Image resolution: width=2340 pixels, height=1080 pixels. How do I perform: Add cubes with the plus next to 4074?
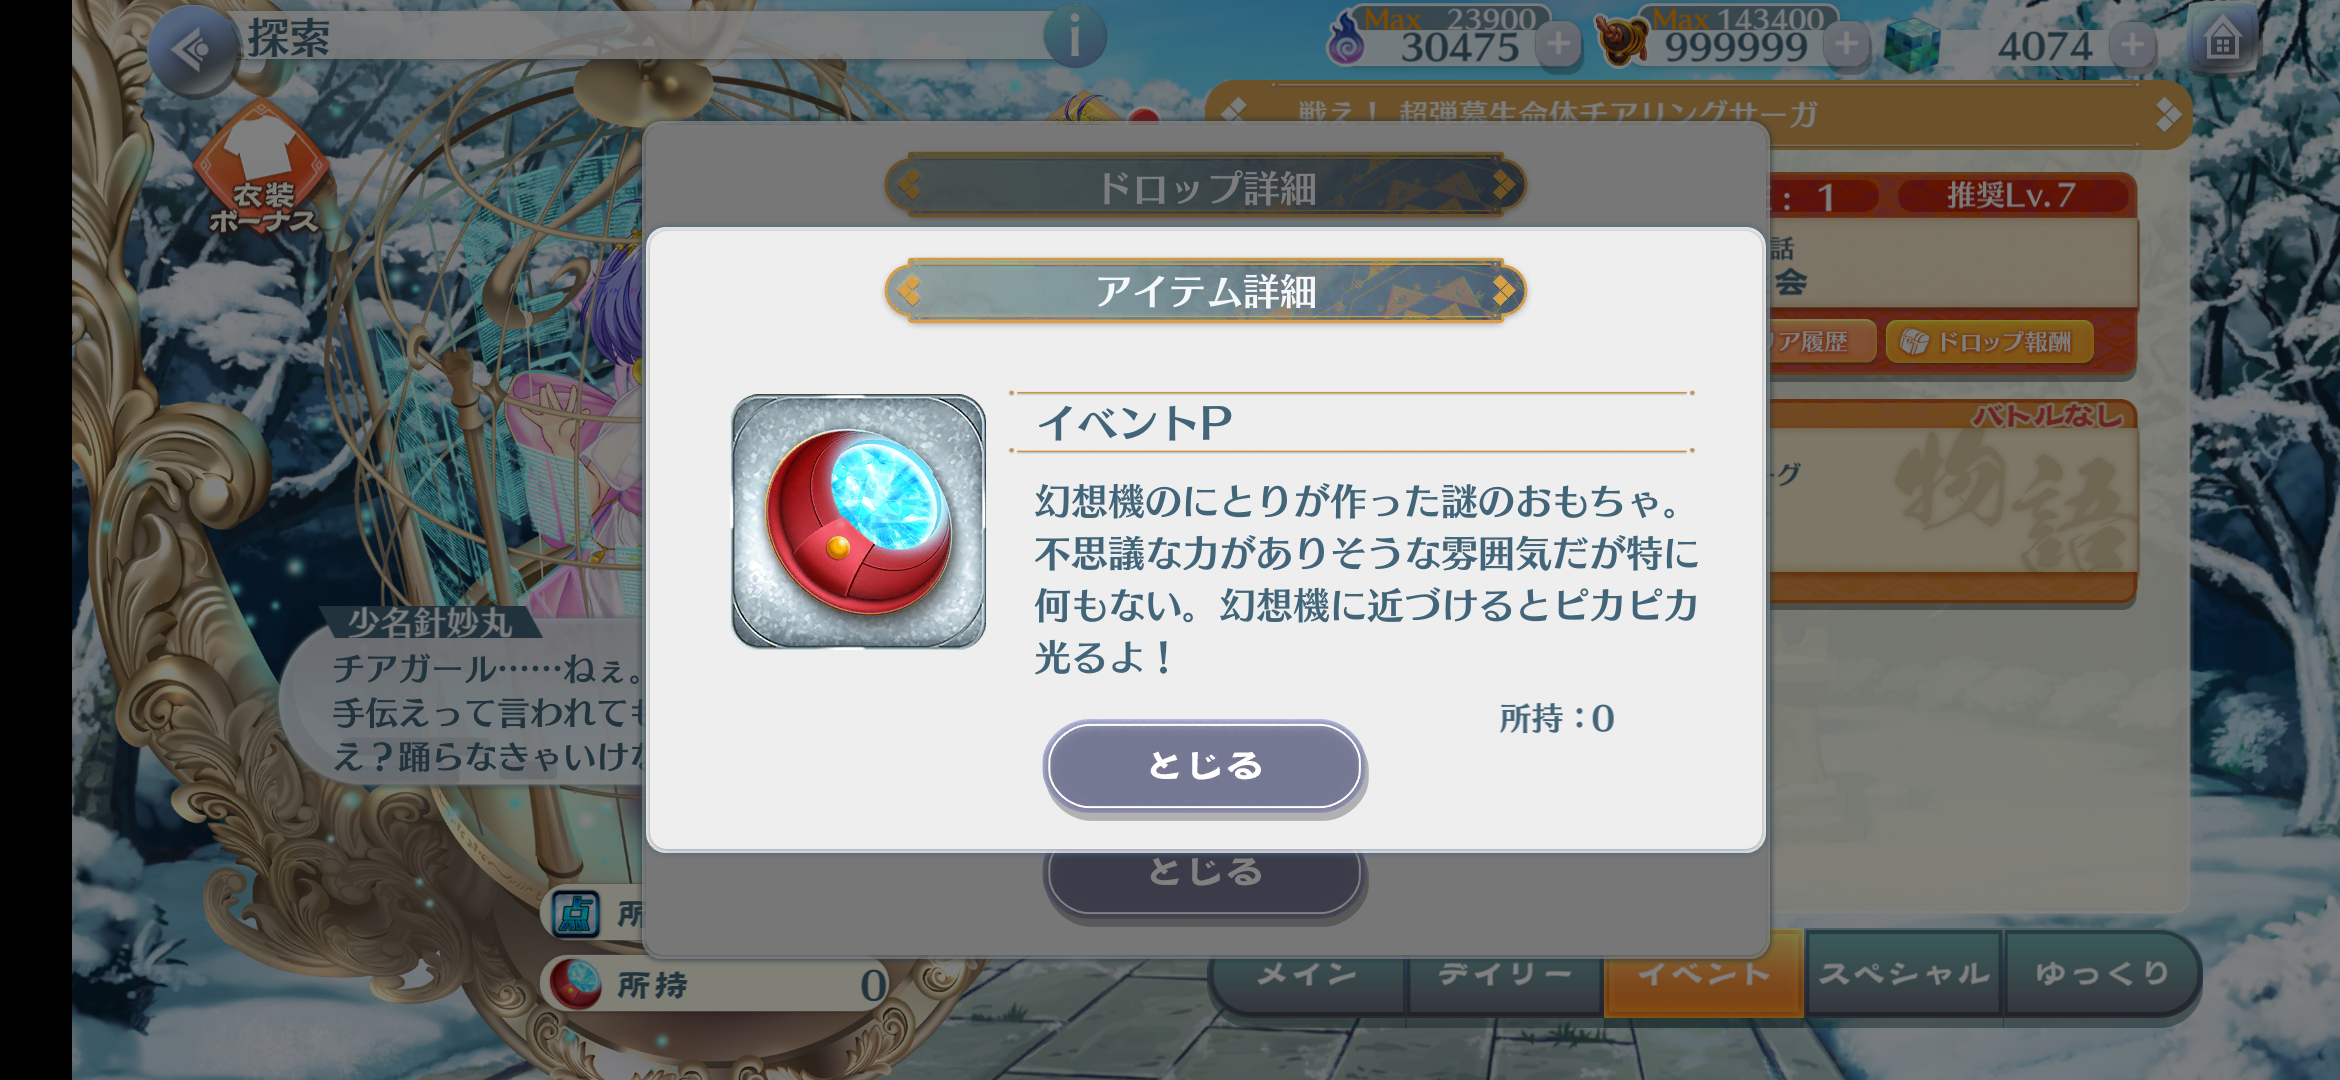(2133, 45)
